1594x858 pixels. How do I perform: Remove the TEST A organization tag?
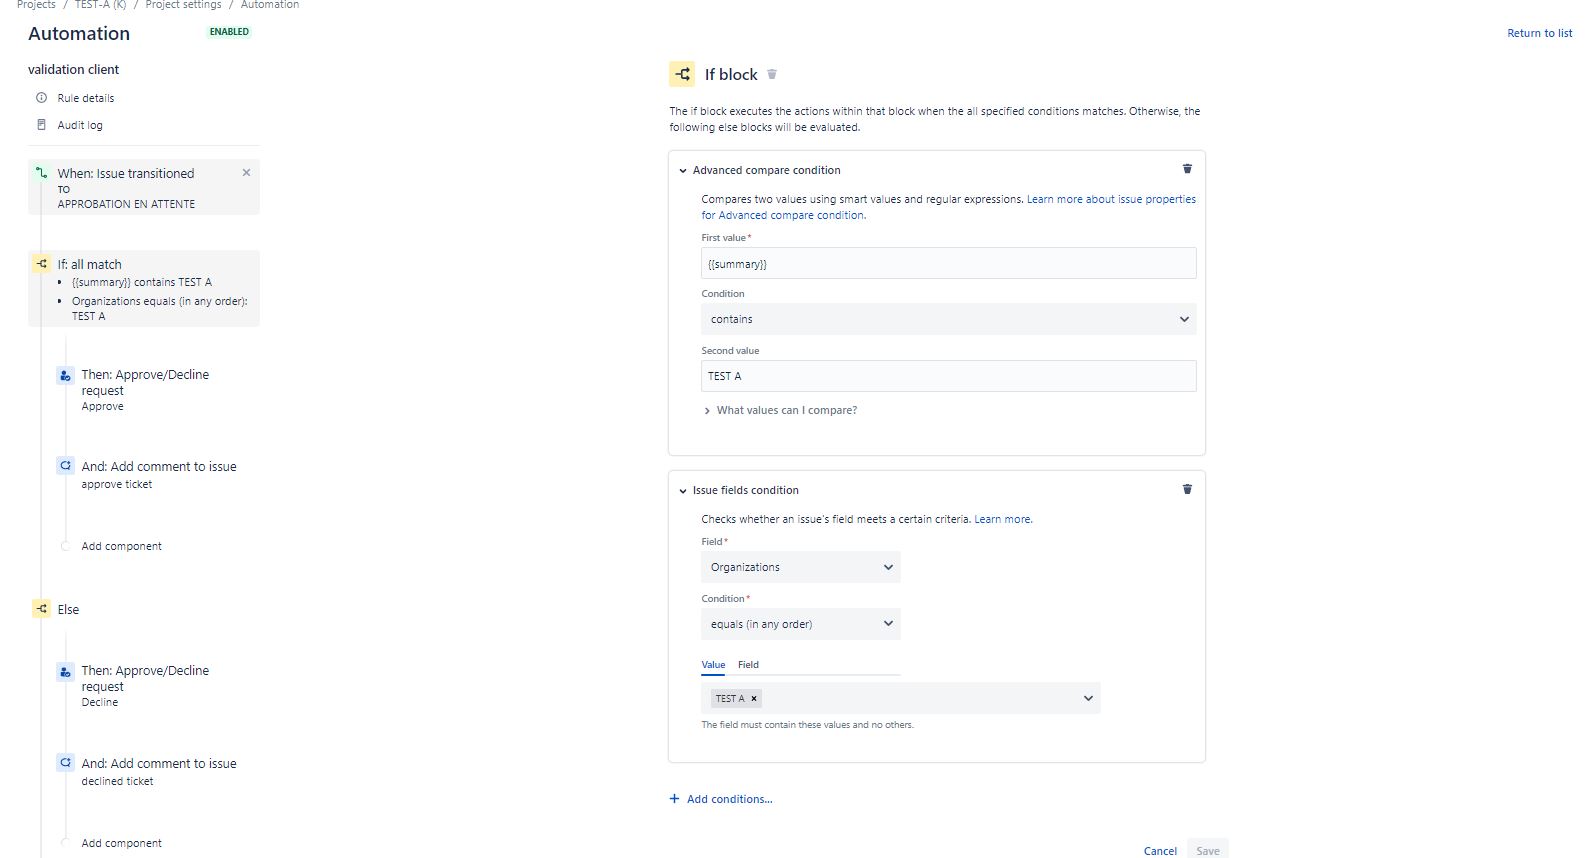(754, 698)
